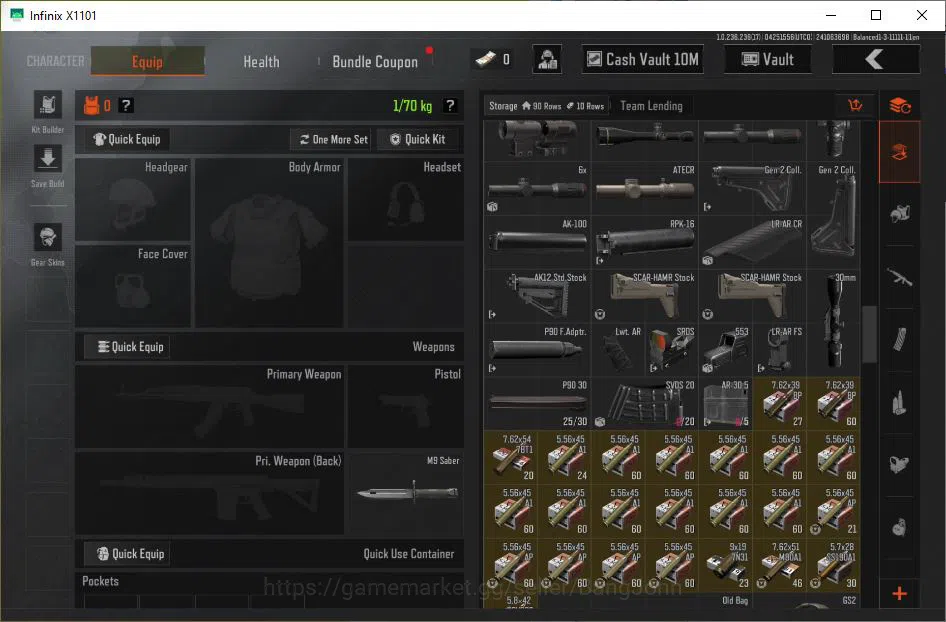The width and height of the screenshot is (946, 622).
Task: Select the LR AR CR item
Action: pos(752,242)
